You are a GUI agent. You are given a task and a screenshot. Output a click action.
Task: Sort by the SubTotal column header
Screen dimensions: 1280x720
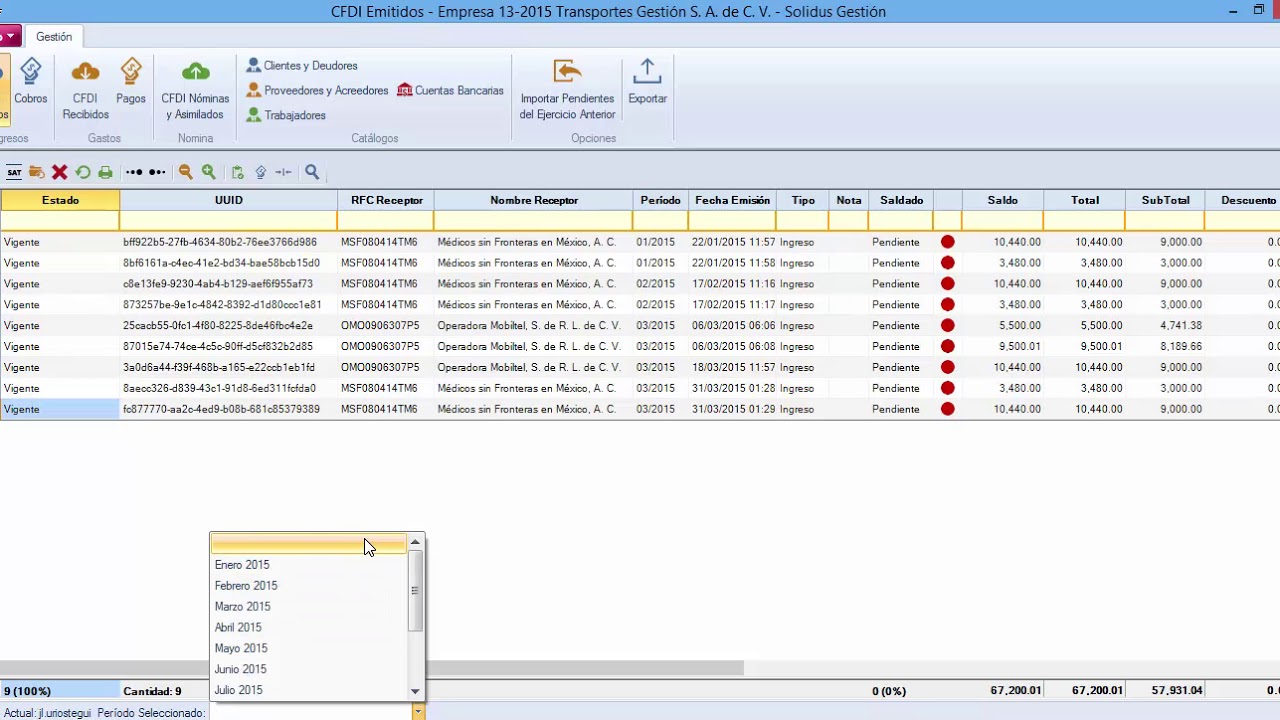(x=1166, y=201)
